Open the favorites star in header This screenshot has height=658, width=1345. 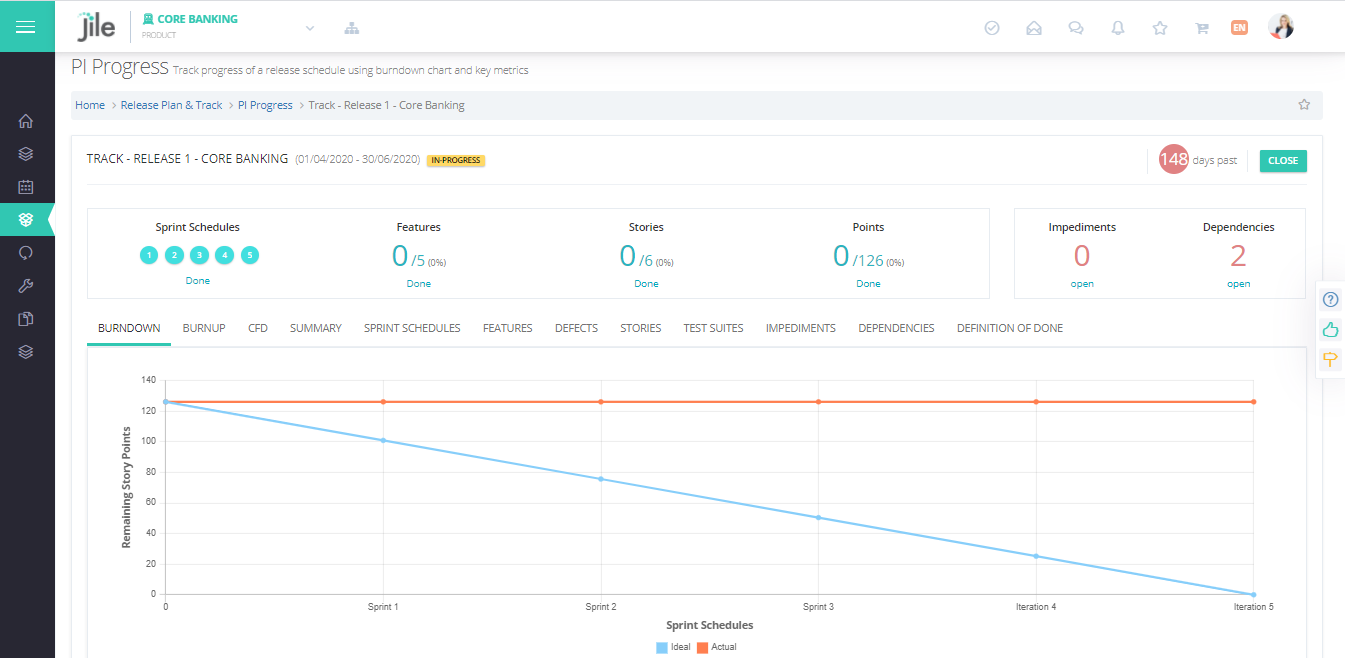coord(1160,28)
